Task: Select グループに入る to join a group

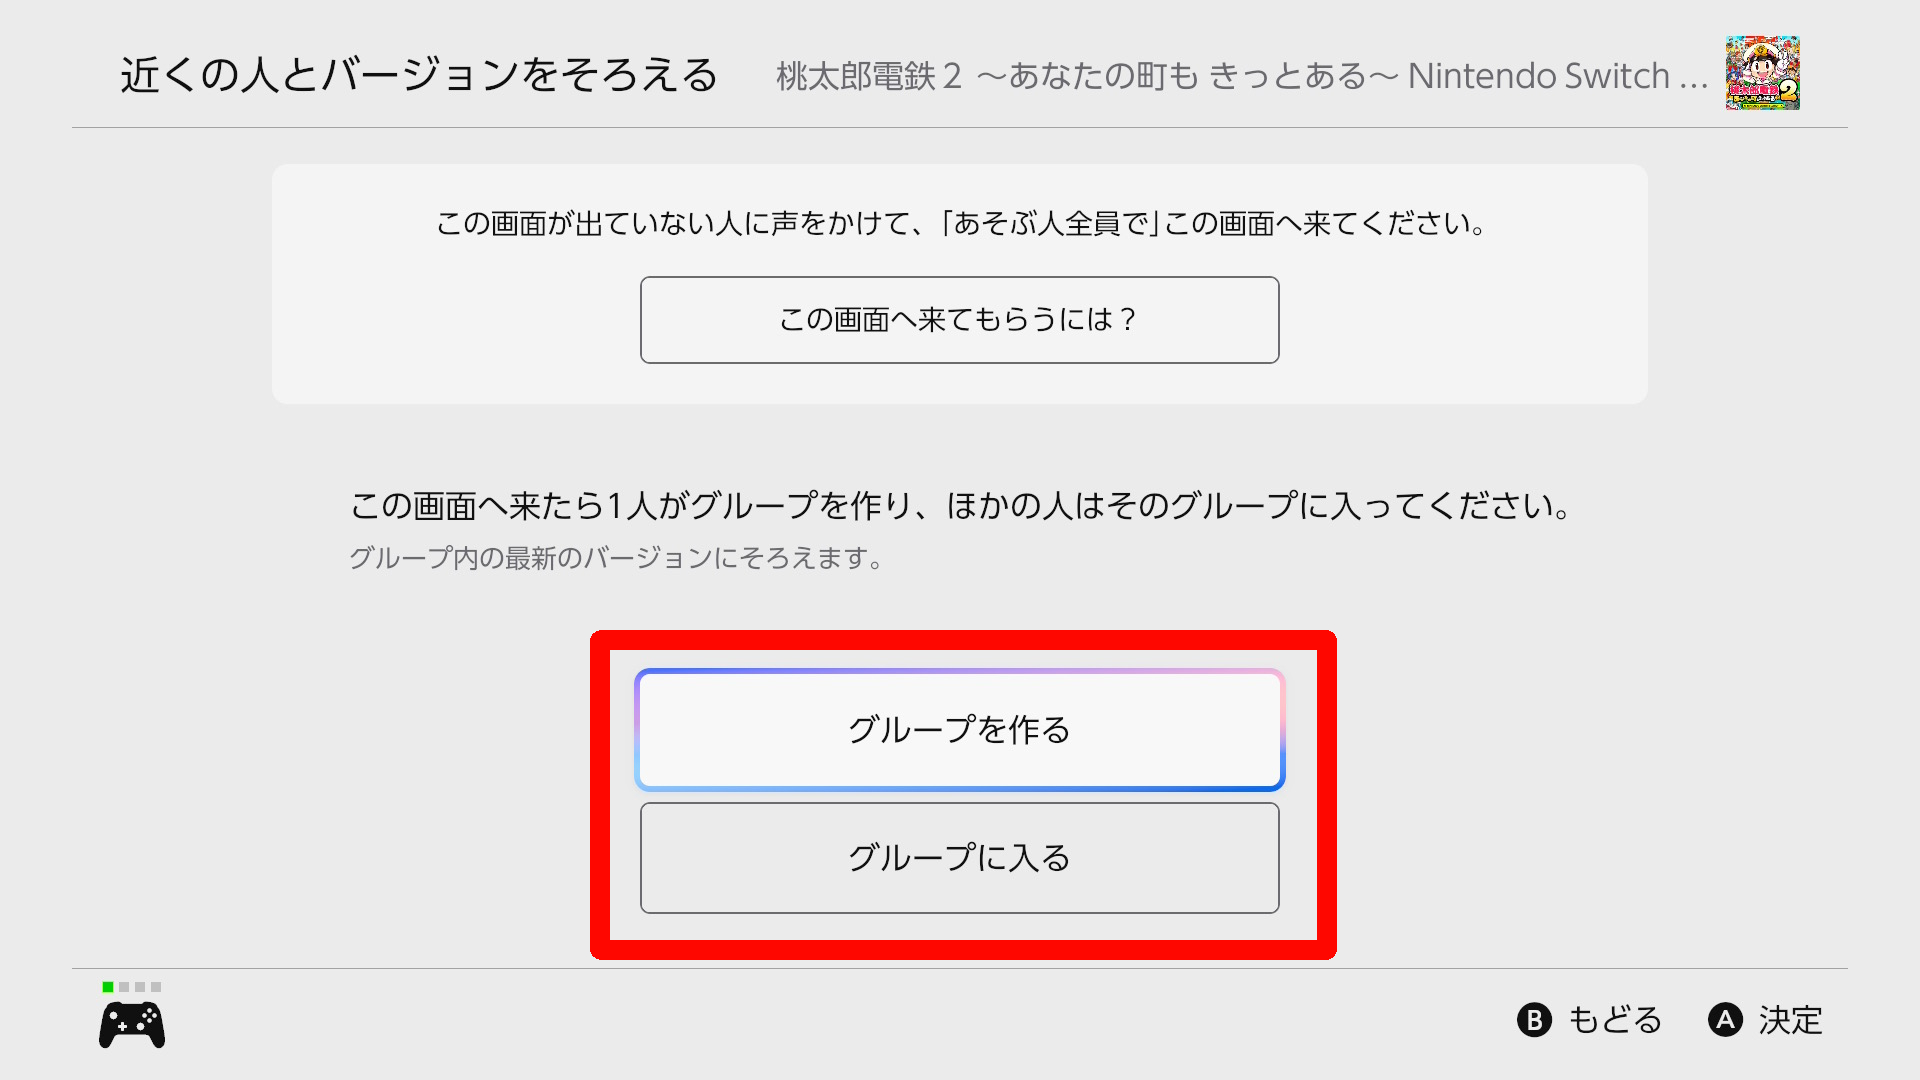Action: tap(959, 858)
